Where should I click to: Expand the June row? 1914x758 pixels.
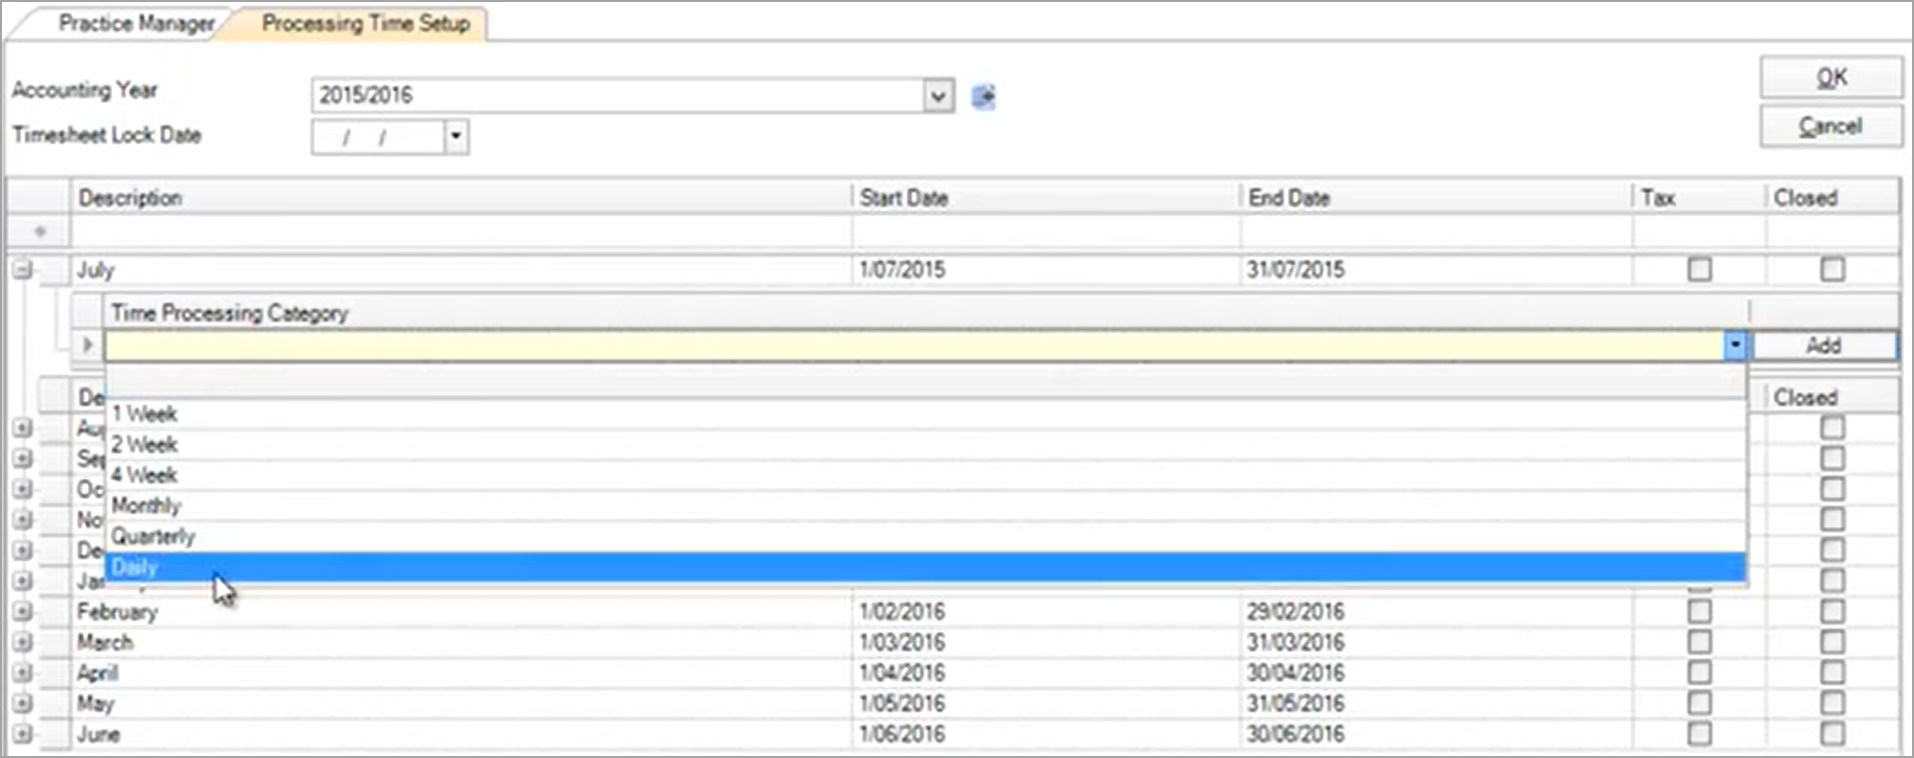(22, 734)
